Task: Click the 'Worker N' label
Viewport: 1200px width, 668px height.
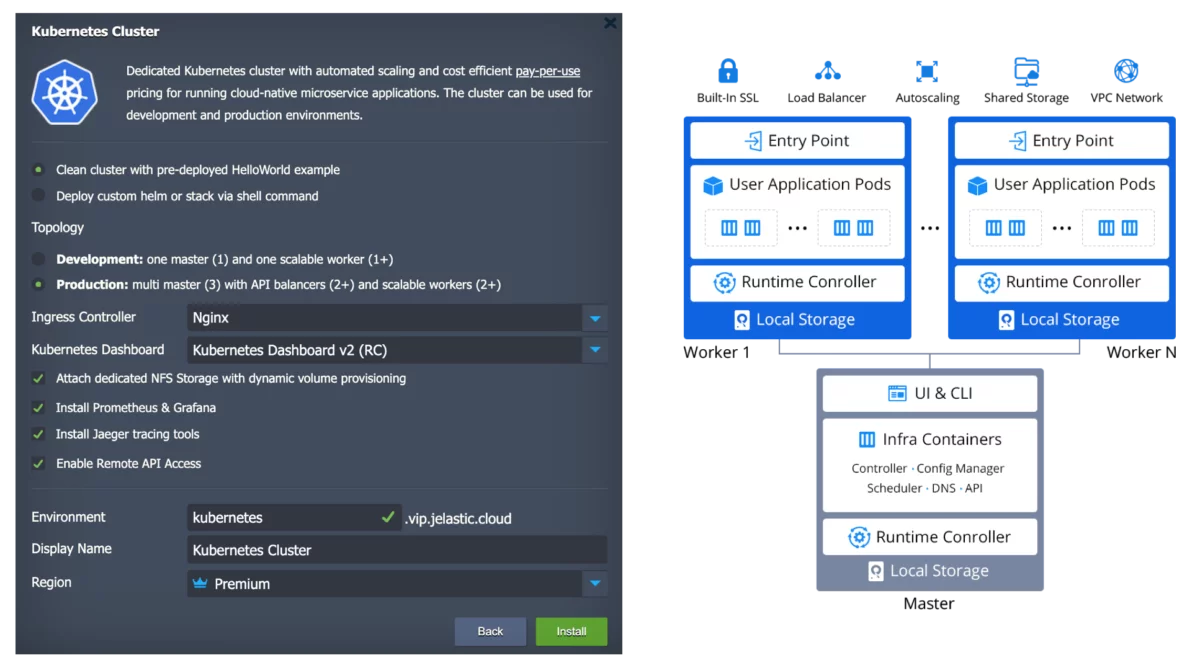Action: pyautogui.click(x=1141, y=352)
